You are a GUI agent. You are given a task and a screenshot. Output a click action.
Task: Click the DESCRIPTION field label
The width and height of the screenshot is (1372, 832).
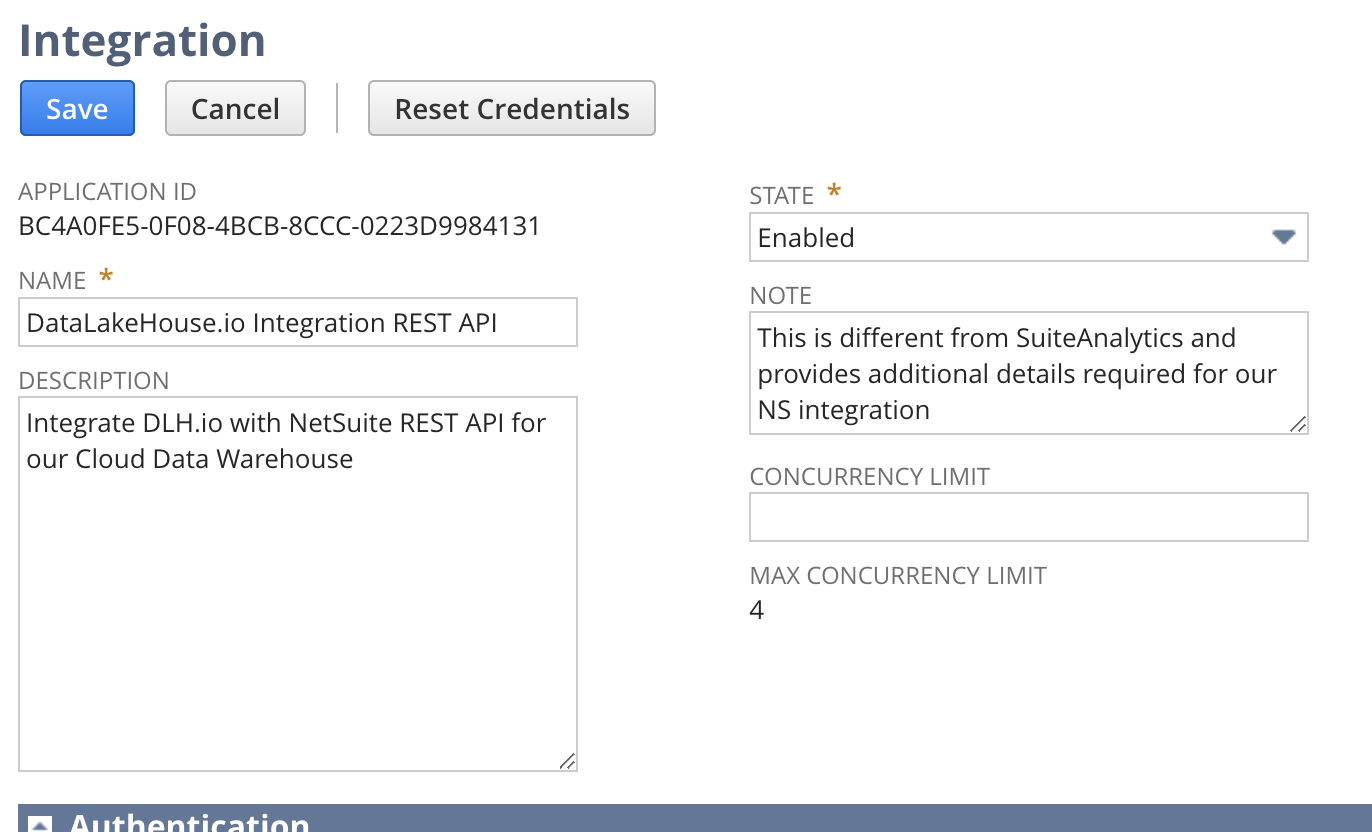coord(94,381)
